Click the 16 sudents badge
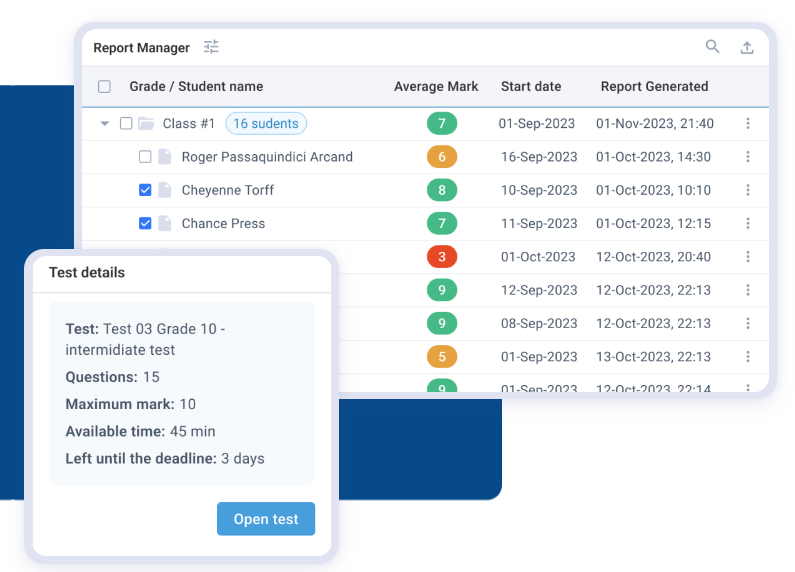 point(266,124)
